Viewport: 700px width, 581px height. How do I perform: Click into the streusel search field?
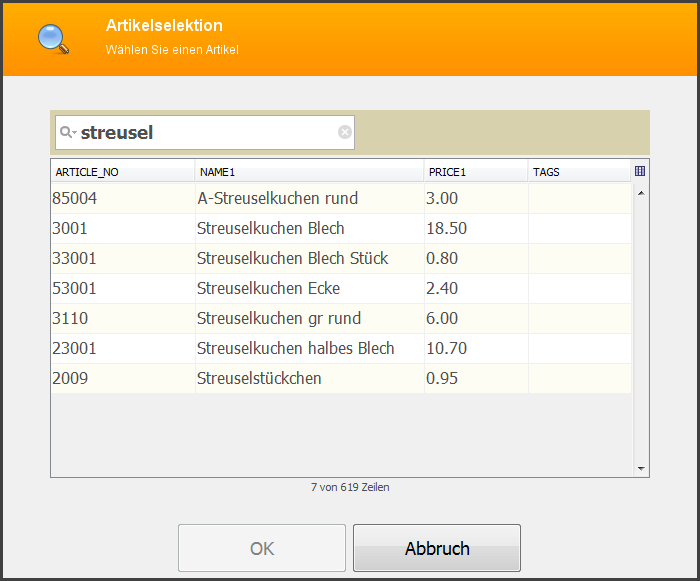point(205,133)
